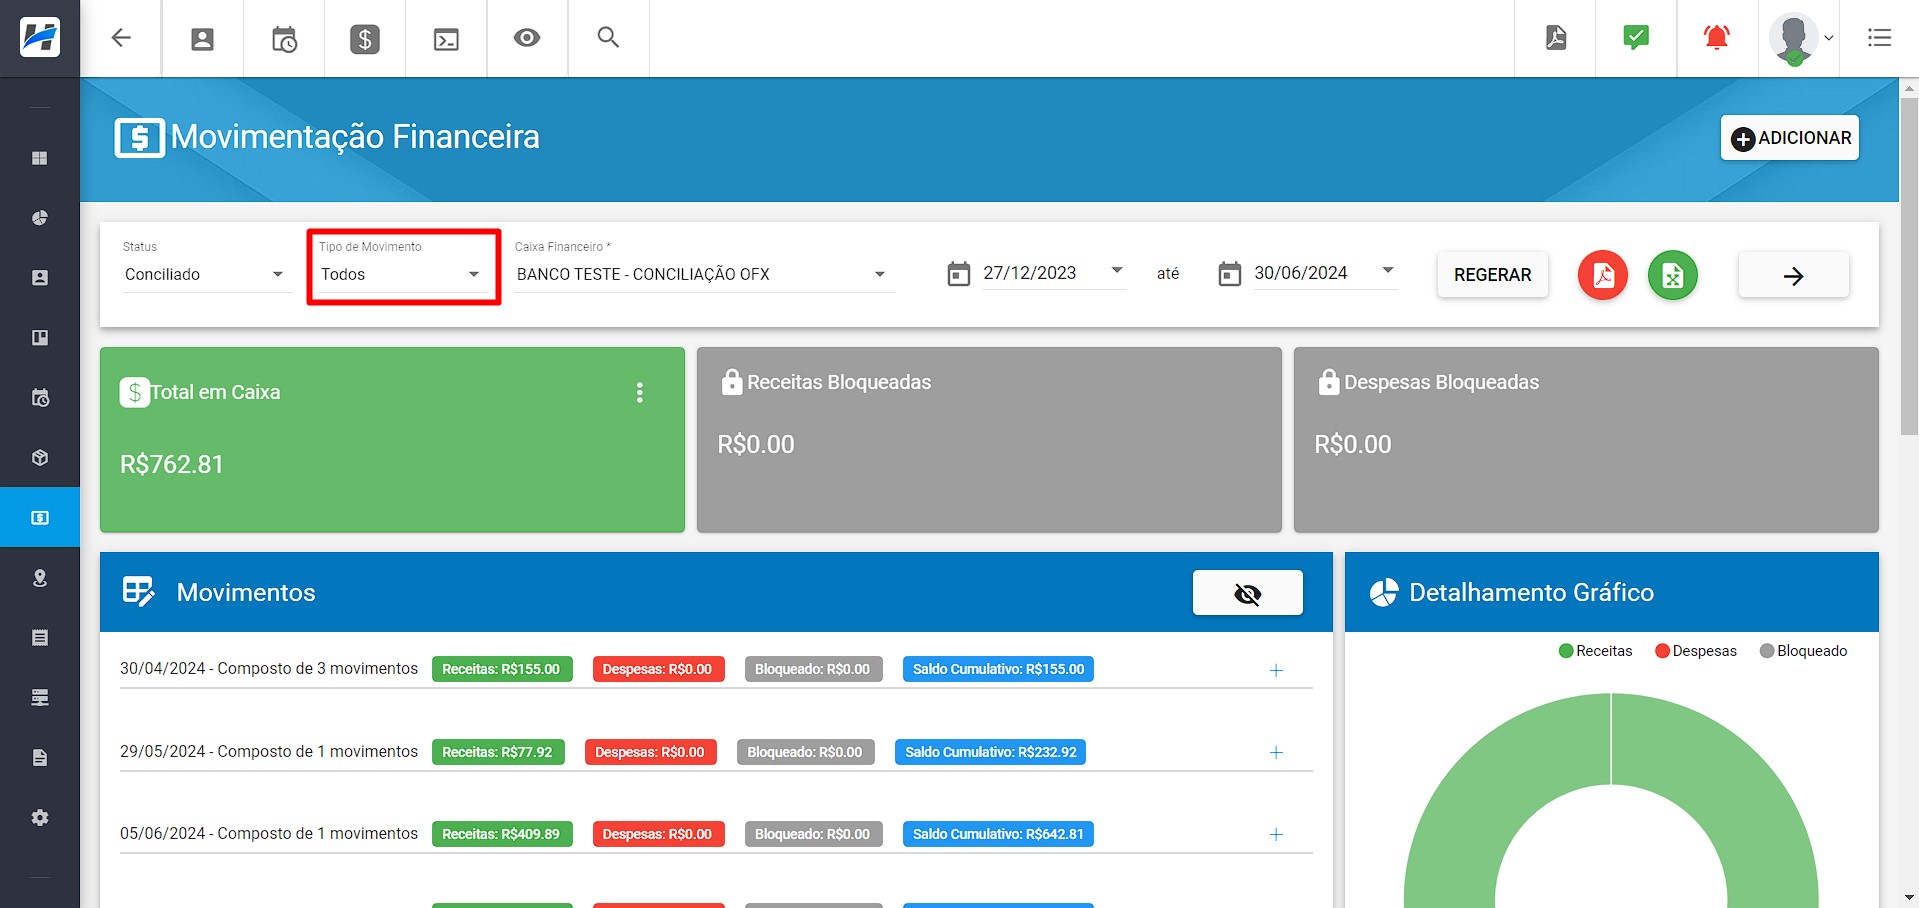This screenshot has height=908, width=1919.
Task: Click the eye icon in top toolbar
Action: pos(527,38)
